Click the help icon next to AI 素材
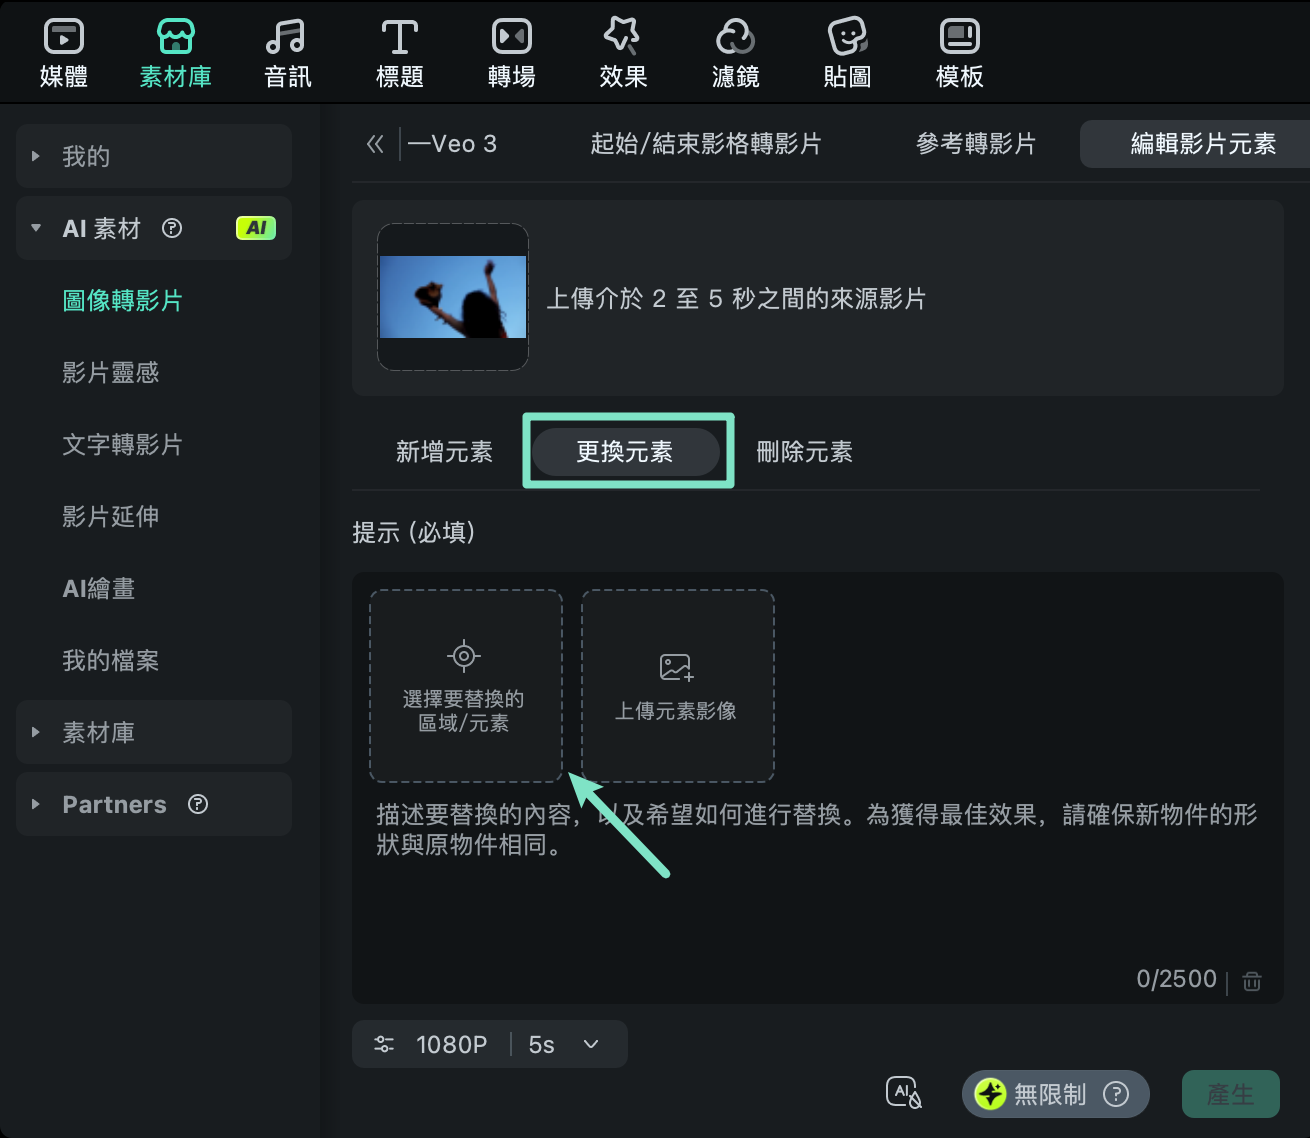 point(172,229)
